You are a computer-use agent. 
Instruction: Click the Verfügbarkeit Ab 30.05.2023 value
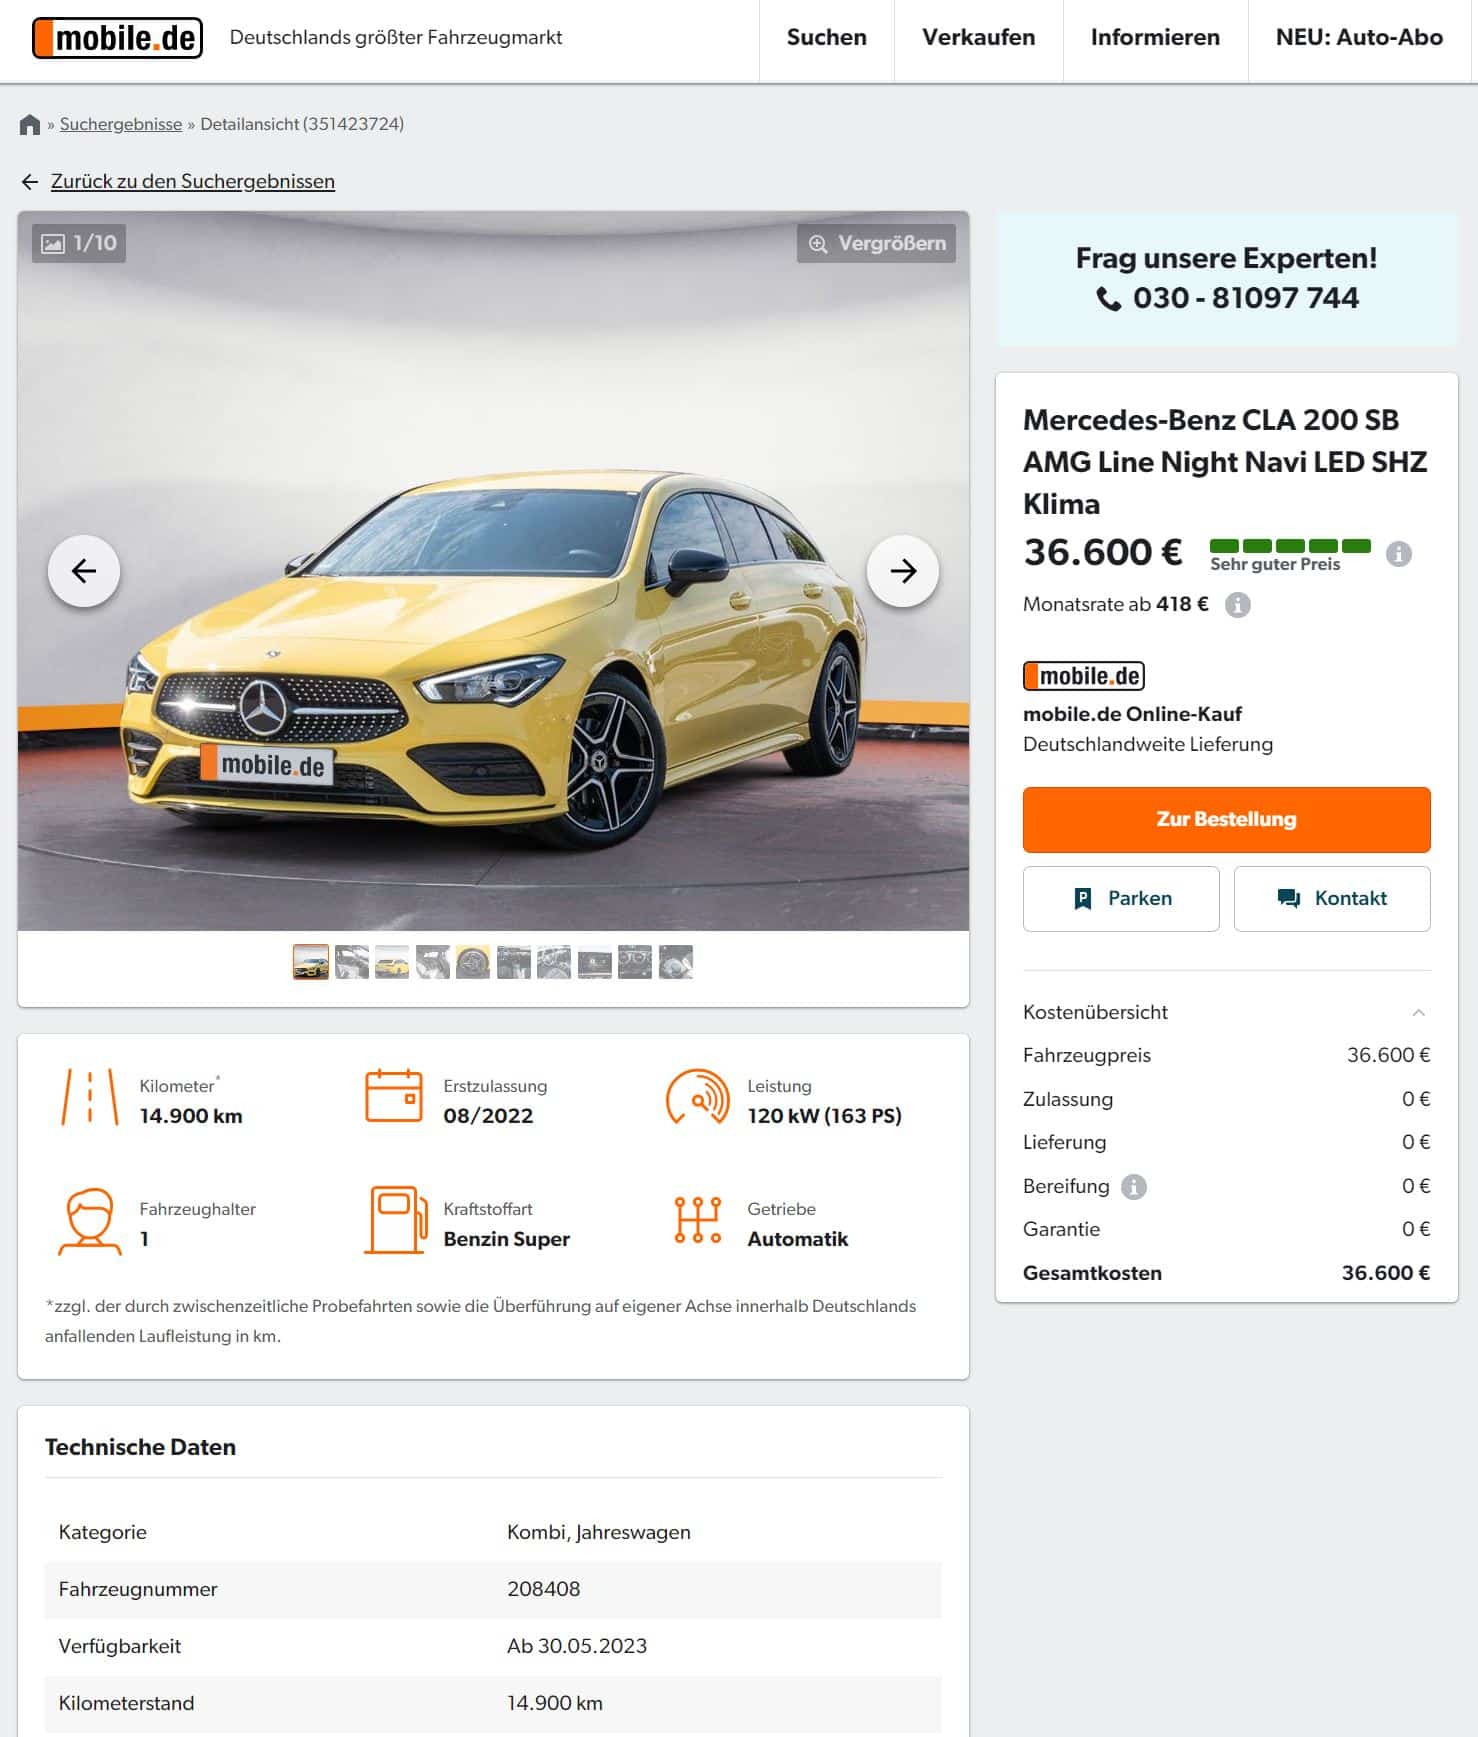(577, 1646)
